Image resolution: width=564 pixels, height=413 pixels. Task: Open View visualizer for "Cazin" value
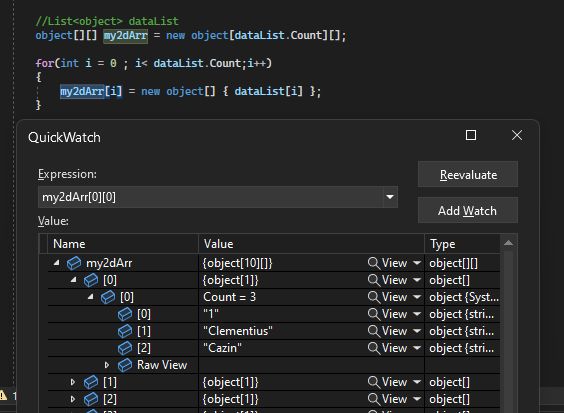point(388,348)
